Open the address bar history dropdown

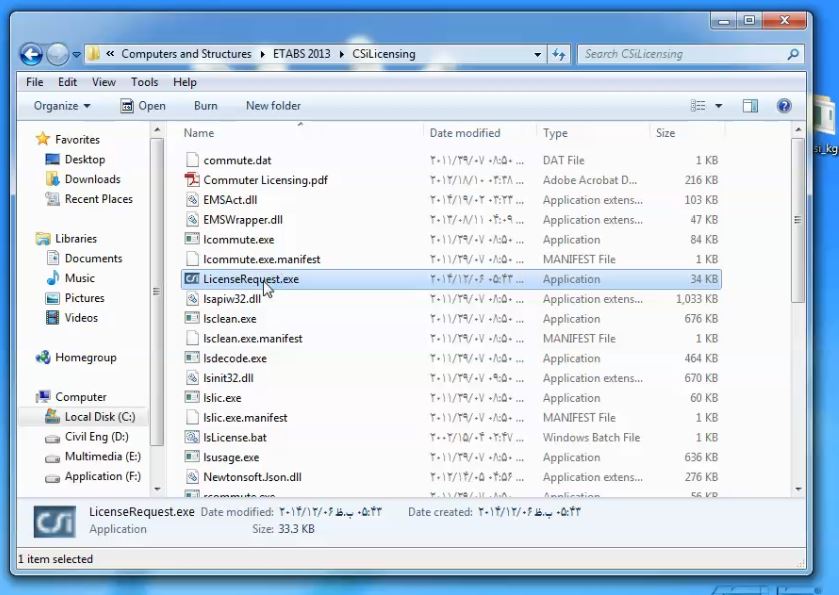[537, 55]
